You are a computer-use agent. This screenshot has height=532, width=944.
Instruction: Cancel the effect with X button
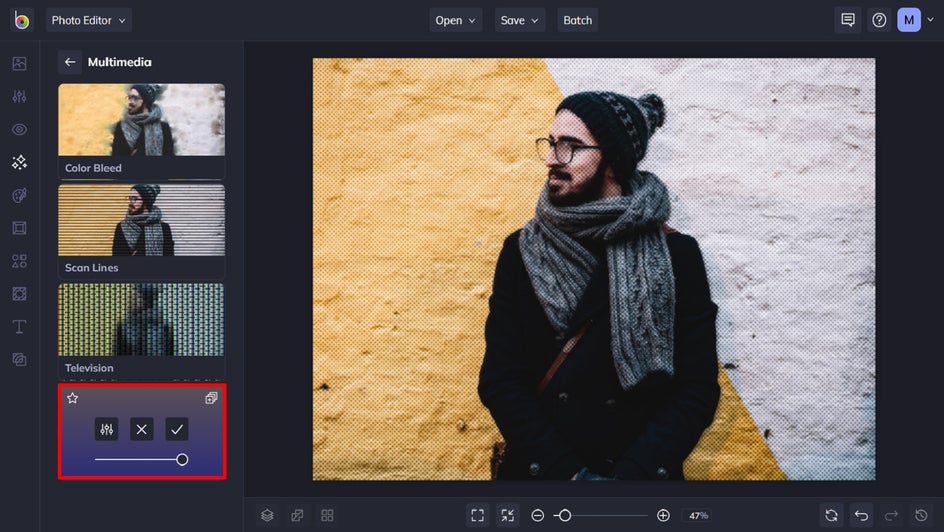[141, 429]
